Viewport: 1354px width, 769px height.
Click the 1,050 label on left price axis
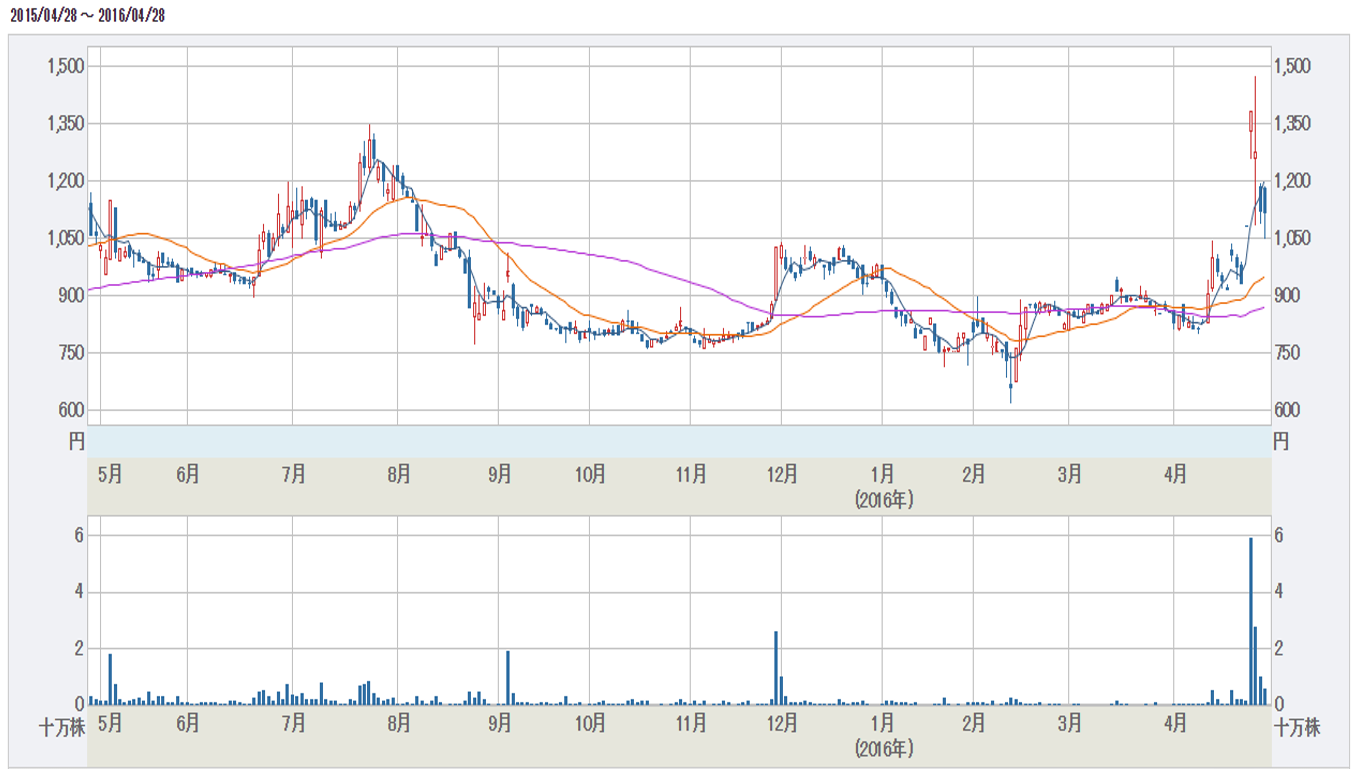[66, 239]
